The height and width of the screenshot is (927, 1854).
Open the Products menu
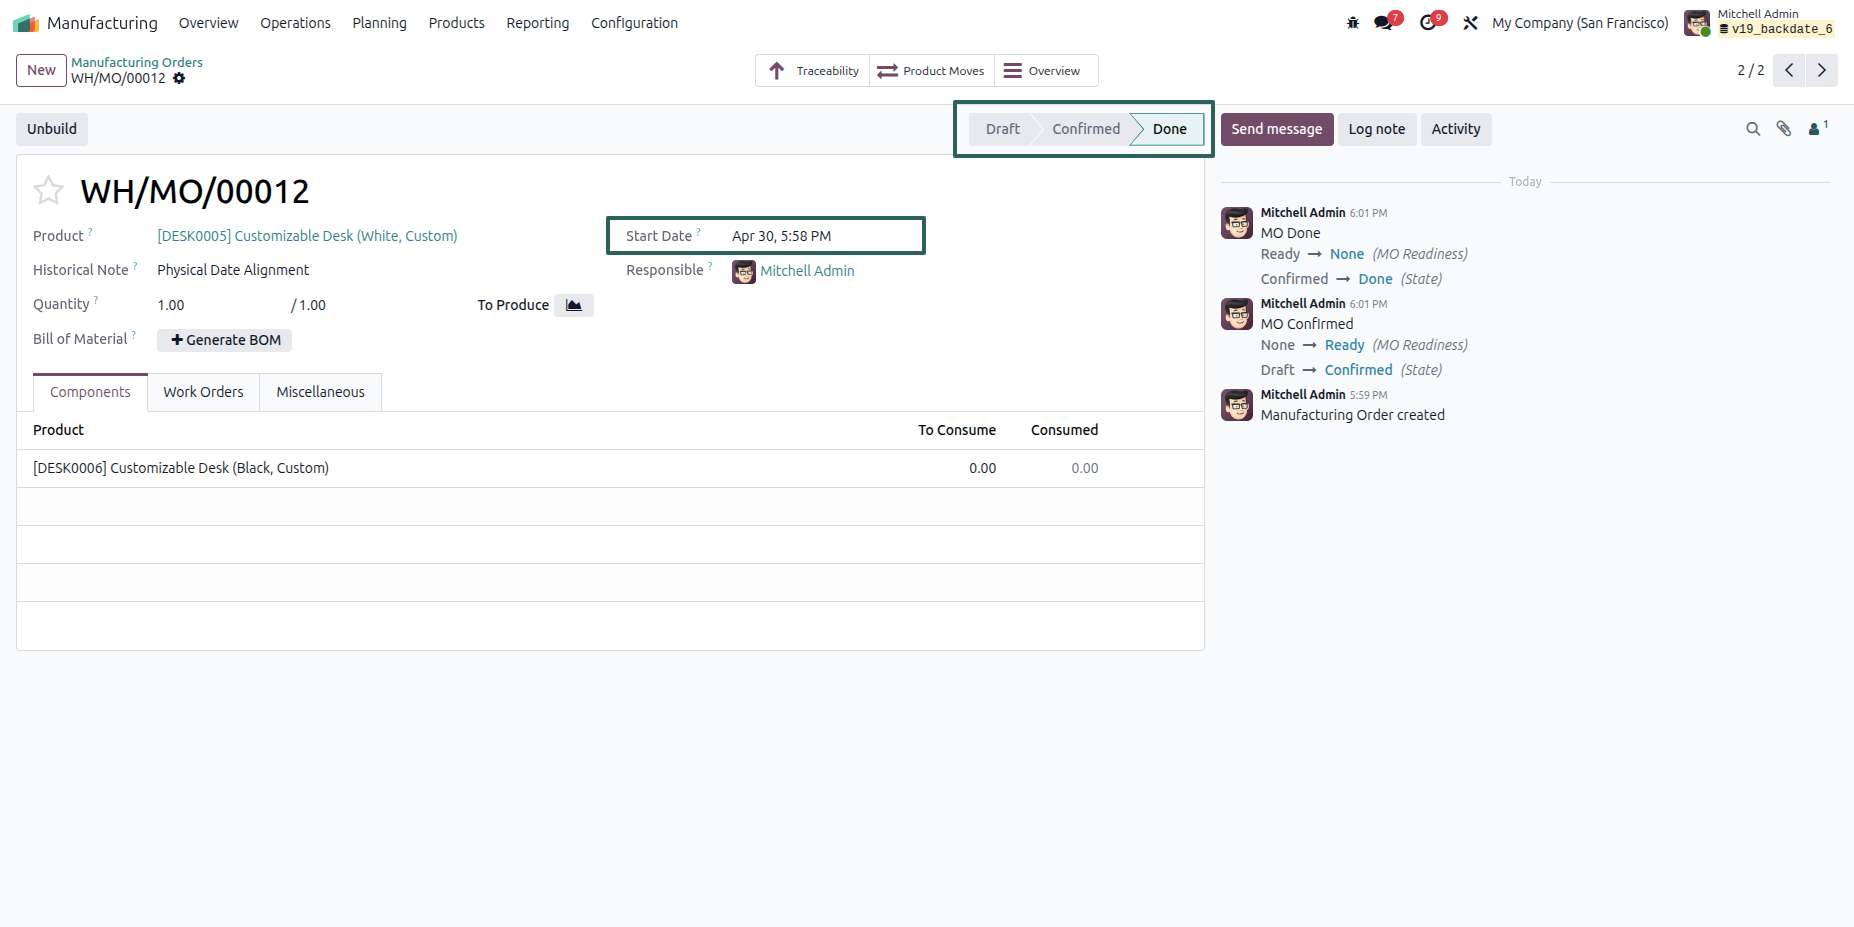[x=456, y=23]
